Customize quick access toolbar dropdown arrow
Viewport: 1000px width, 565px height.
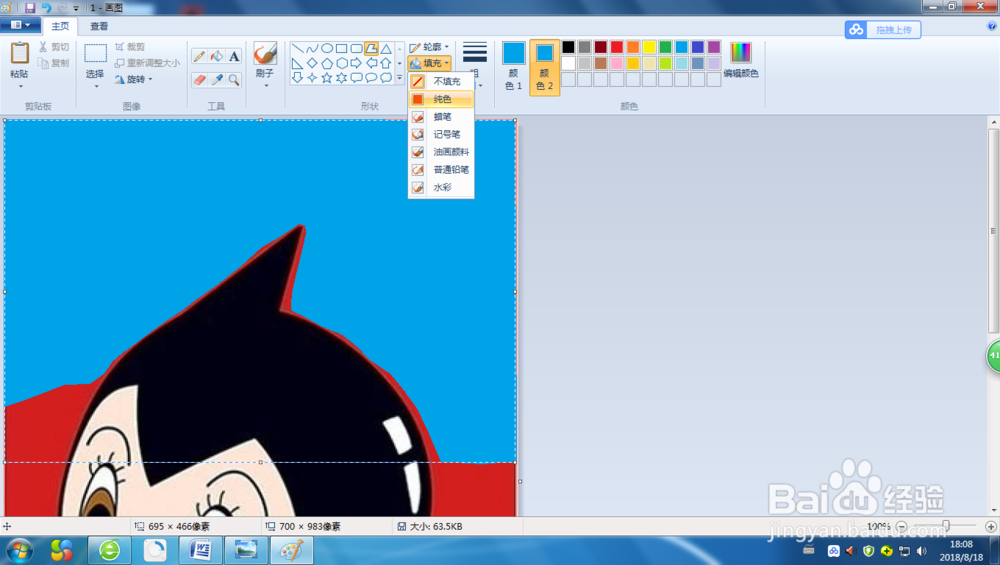pyautogui.click(x=76, y=8)
